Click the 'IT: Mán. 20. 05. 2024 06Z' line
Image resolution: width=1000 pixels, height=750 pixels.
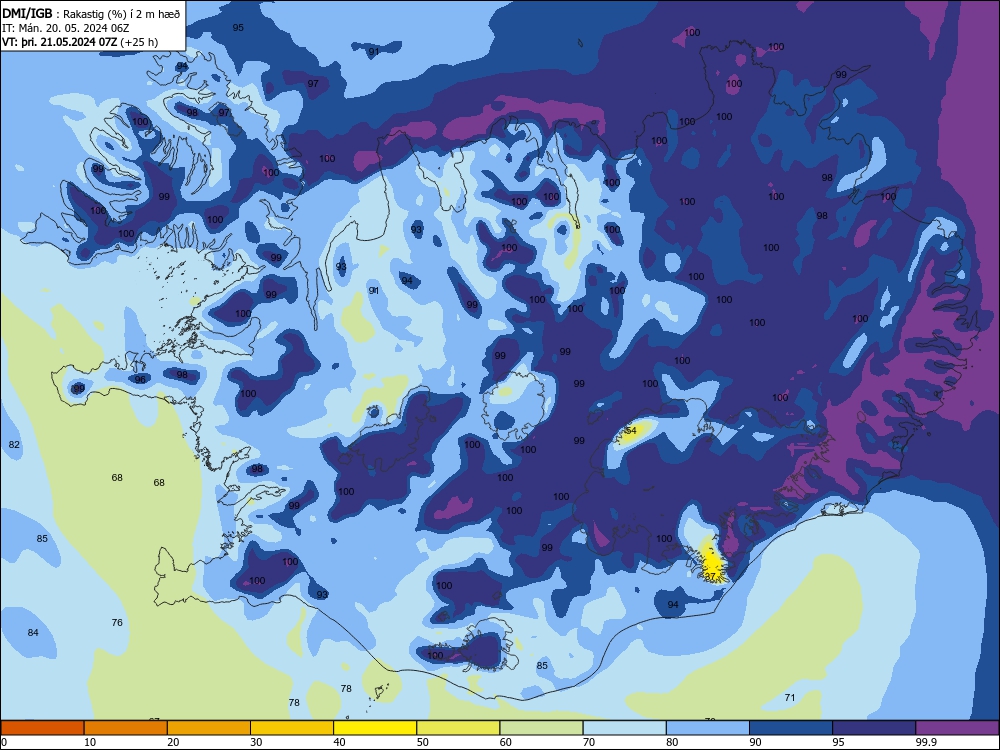(x=66, y=28)
